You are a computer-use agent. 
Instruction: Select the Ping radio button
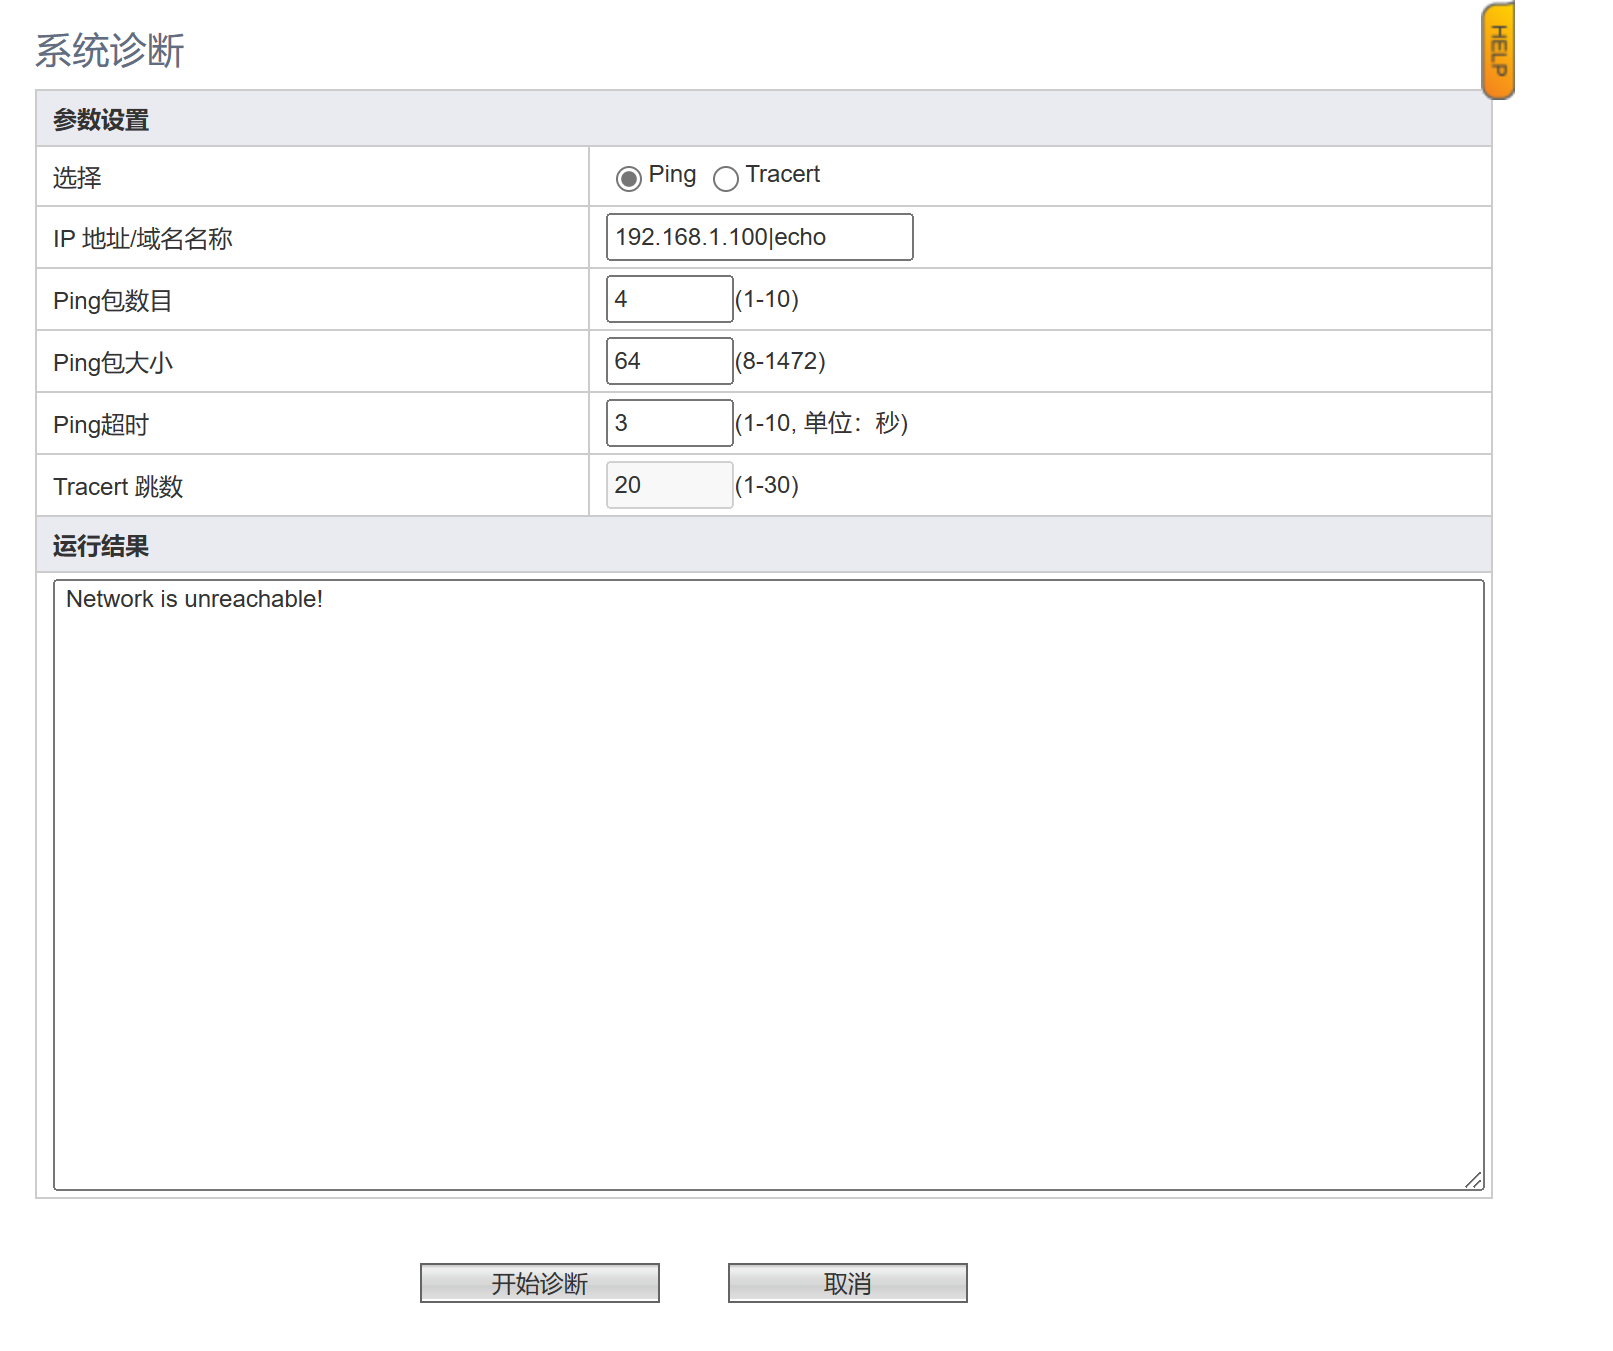(628, 179)
